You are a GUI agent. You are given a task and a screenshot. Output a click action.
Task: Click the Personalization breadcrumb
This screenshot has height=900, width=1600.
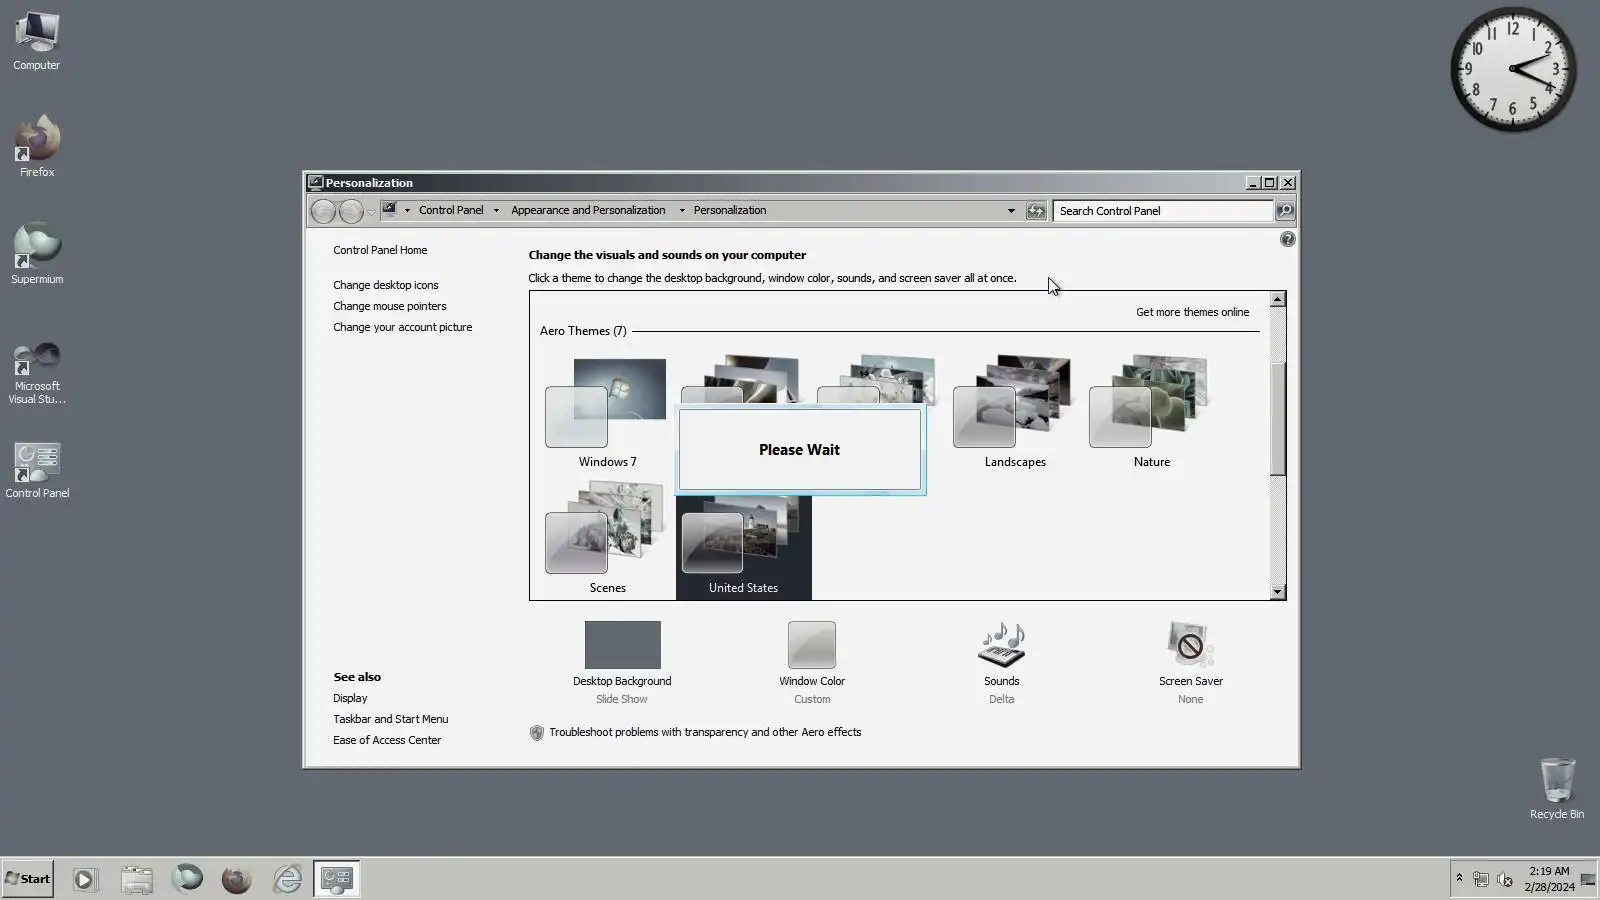click(730, 211)
